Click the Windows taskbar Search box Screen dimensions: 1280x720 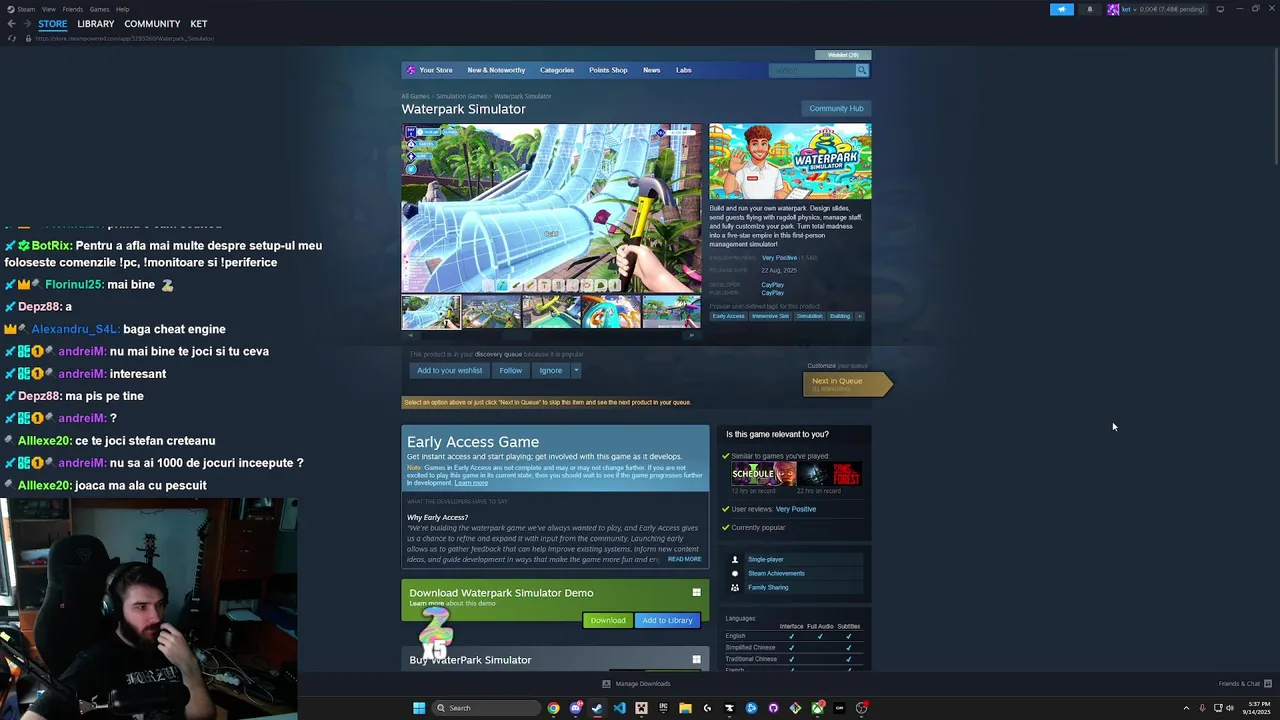485,708
